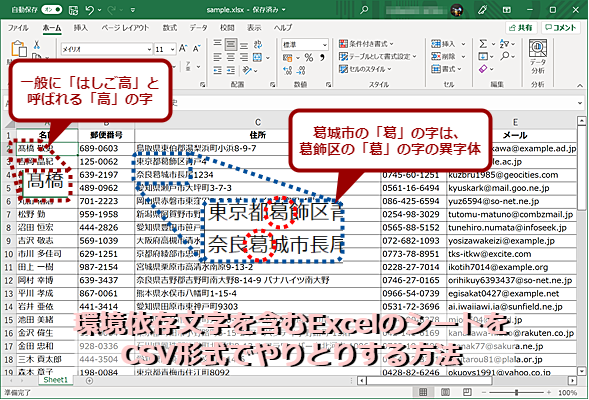
Task: Click the AutoSum sigma icon
Action: click(483, 44)
